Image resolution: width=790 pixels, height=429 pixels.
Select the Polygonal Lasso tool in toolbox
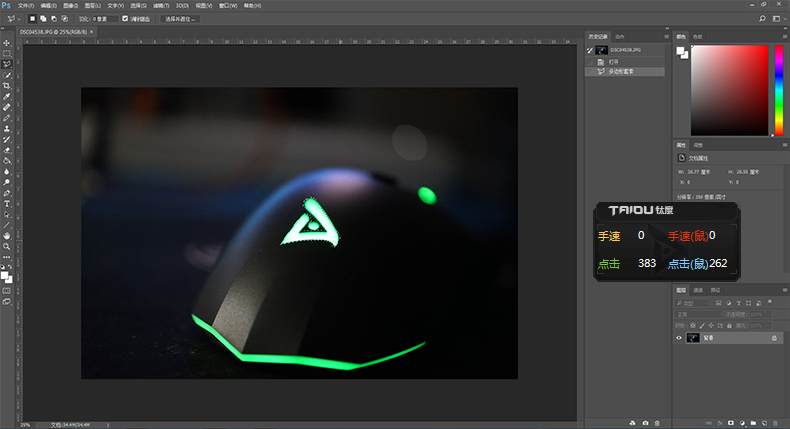pyautogui.click(x=7, y=65)
